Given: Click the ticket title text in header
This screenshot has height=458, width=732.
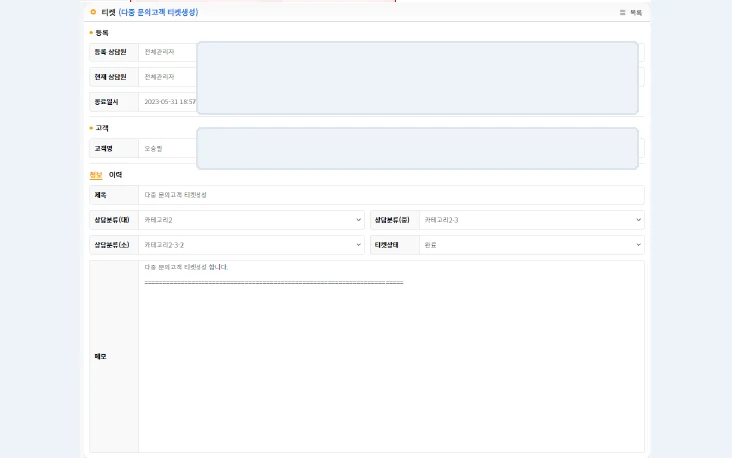Looking at the screenshot, I should (158, 13).
